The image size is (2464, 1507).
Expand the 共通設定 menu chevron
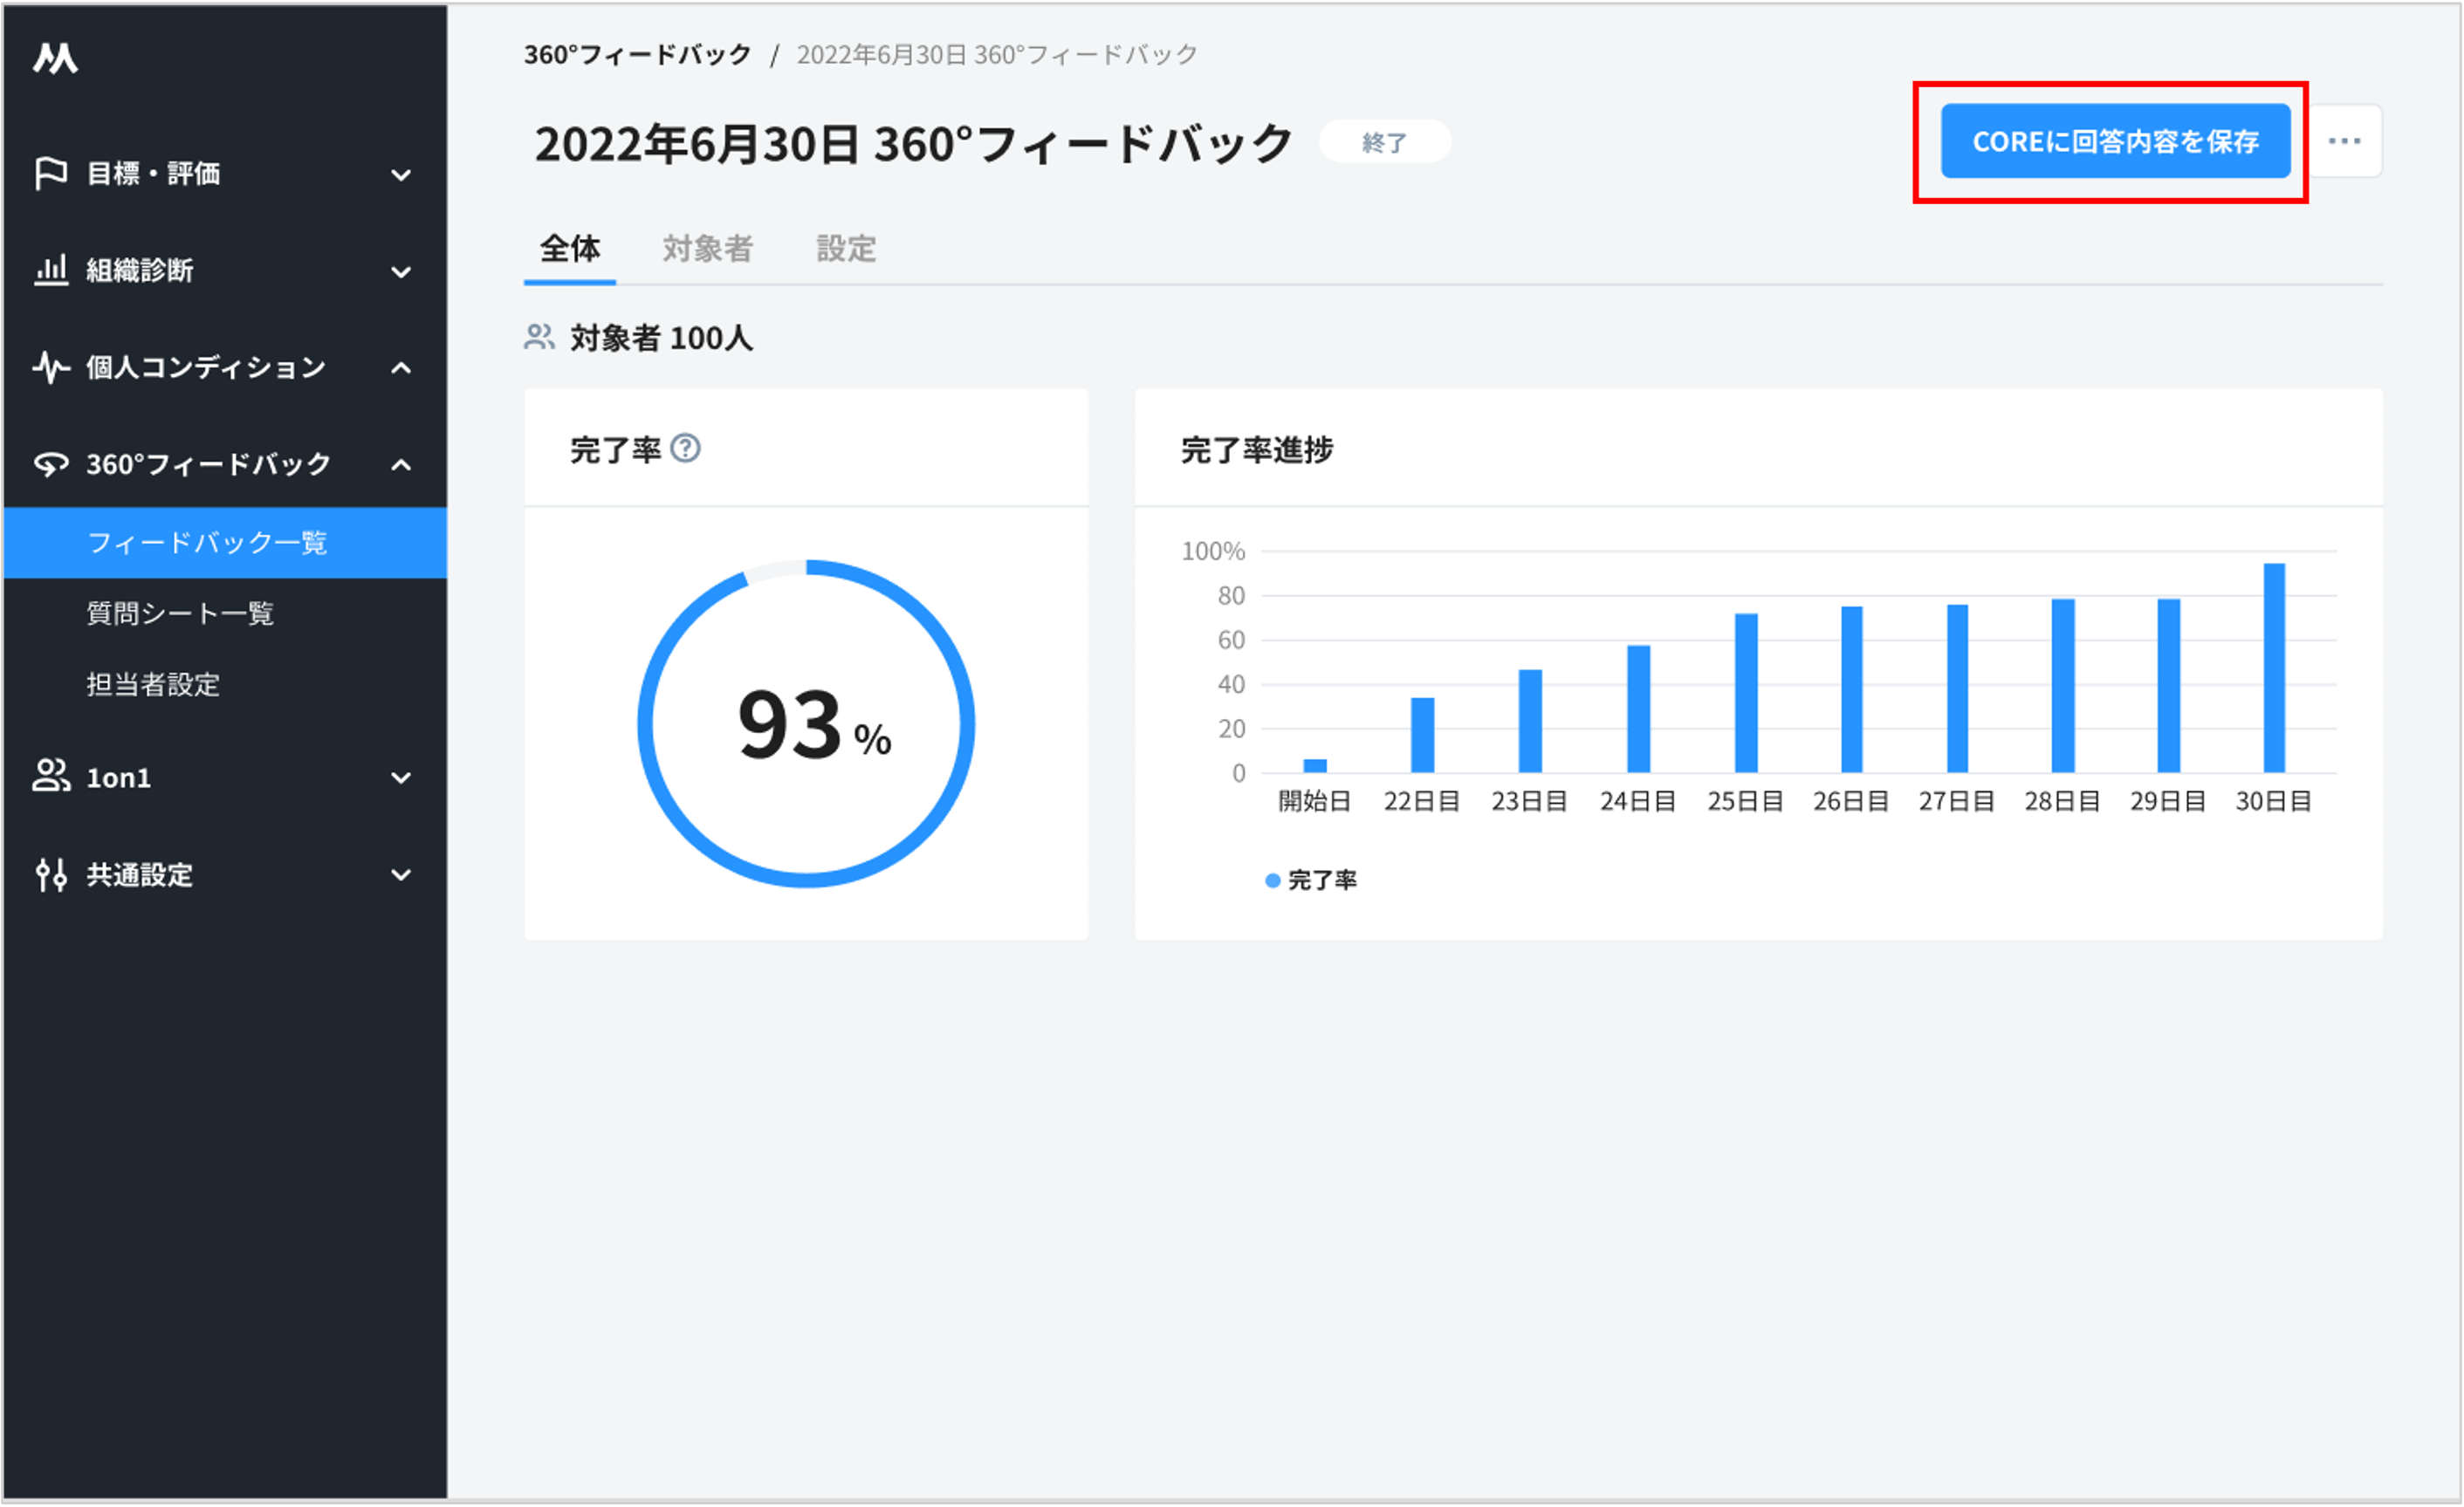click(x=402, y=875)
